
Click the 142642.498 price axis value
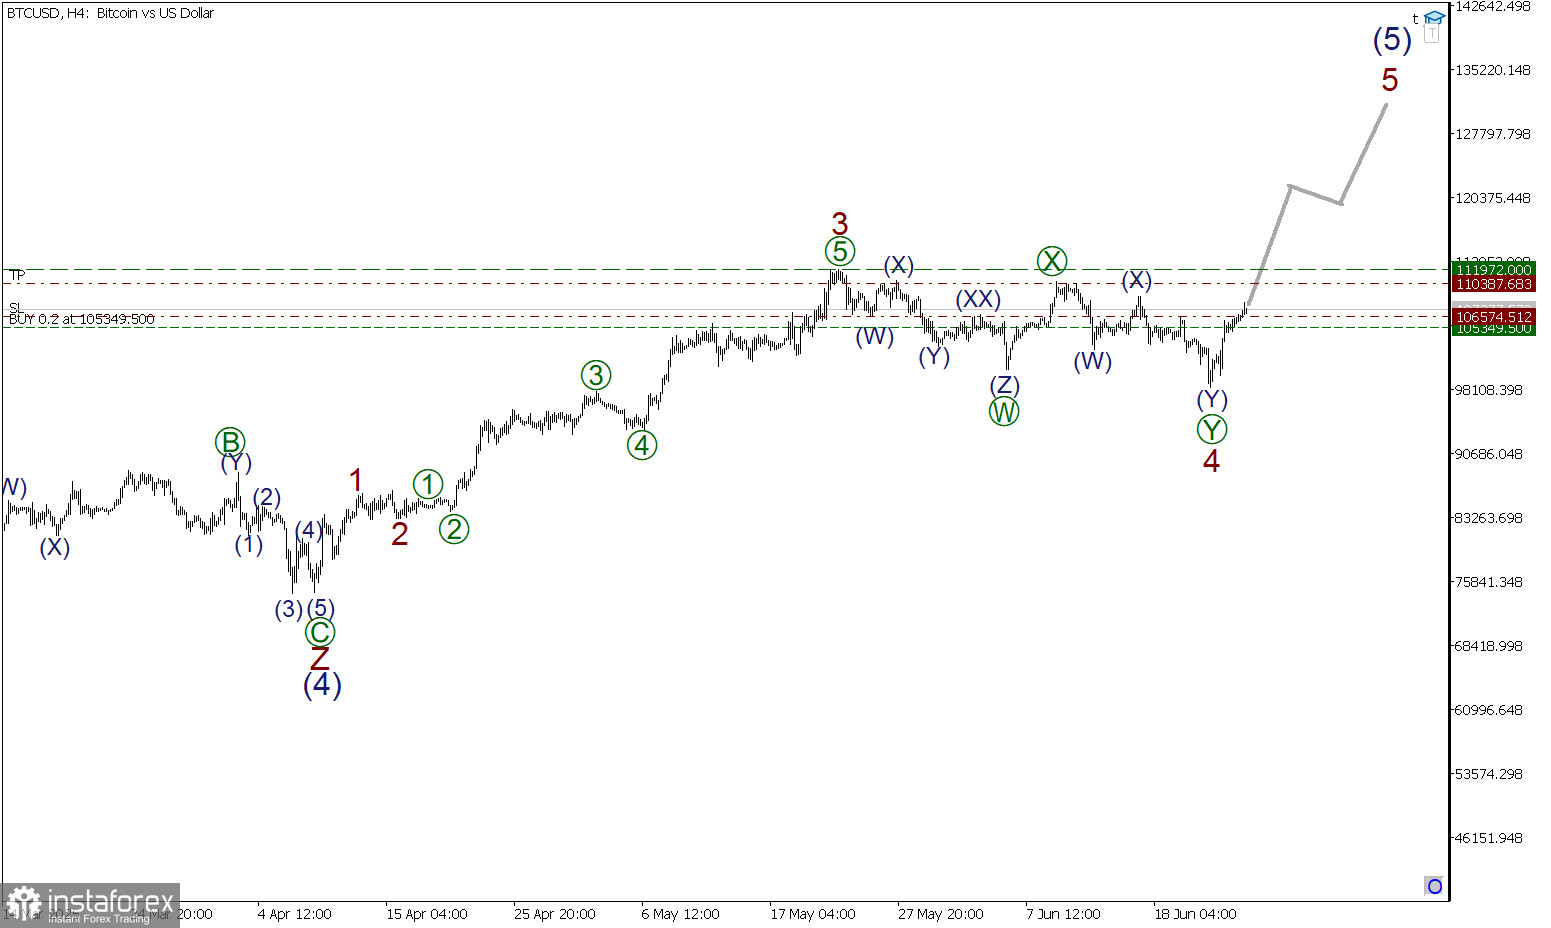pos(1494,6)
